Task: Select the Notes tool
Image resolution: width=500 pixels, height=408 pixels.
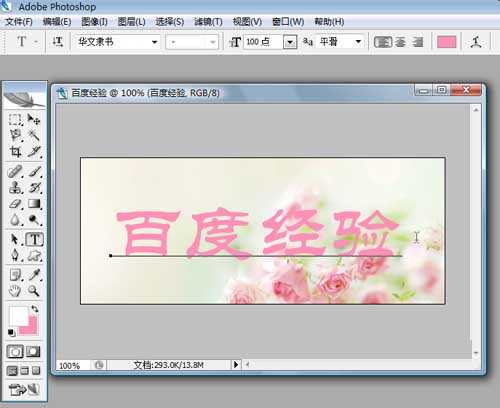Action: tap(15, 275)
